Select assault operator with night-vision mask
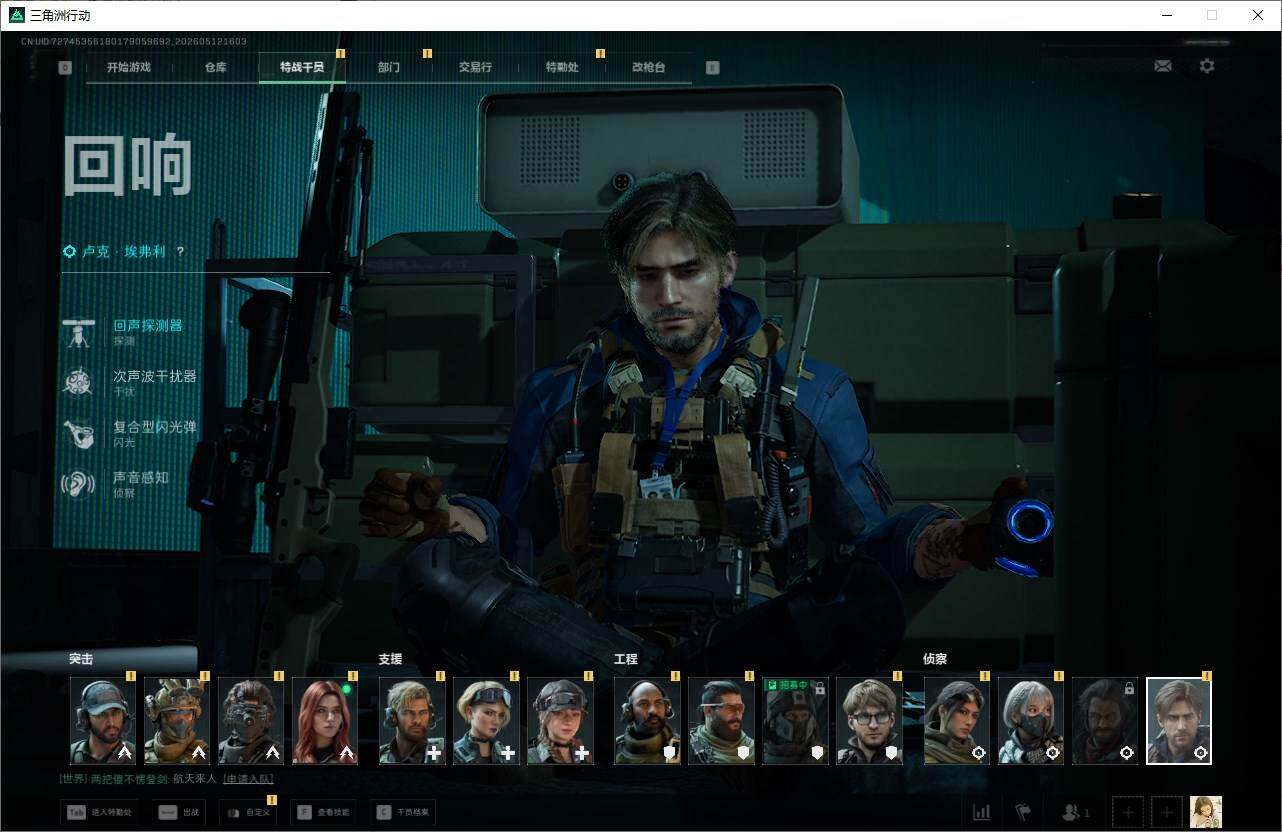Image resolution: width=1282 pixels, height=832 pixels. click(251, 721)
